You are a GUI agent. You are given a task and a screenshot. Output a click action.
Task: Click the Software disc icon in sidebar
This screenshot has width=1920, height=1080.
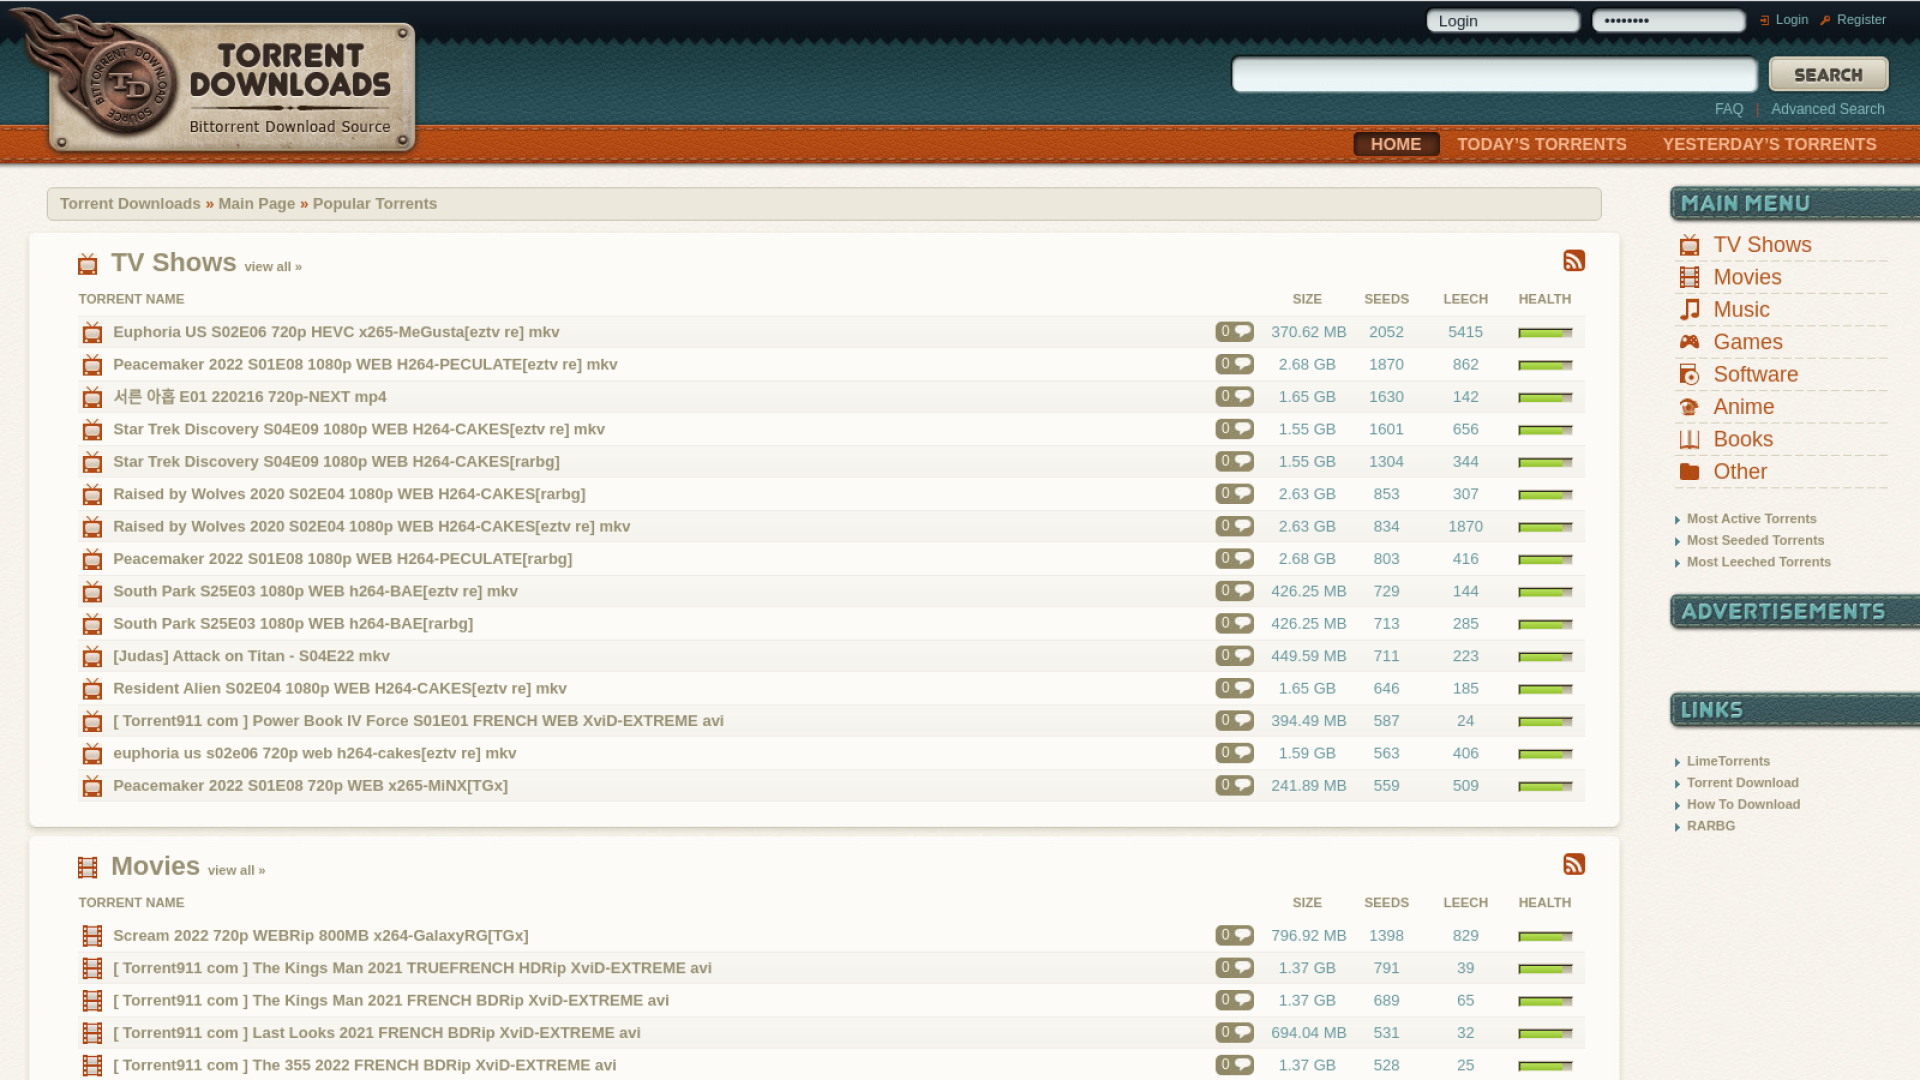coord(1690,375)
